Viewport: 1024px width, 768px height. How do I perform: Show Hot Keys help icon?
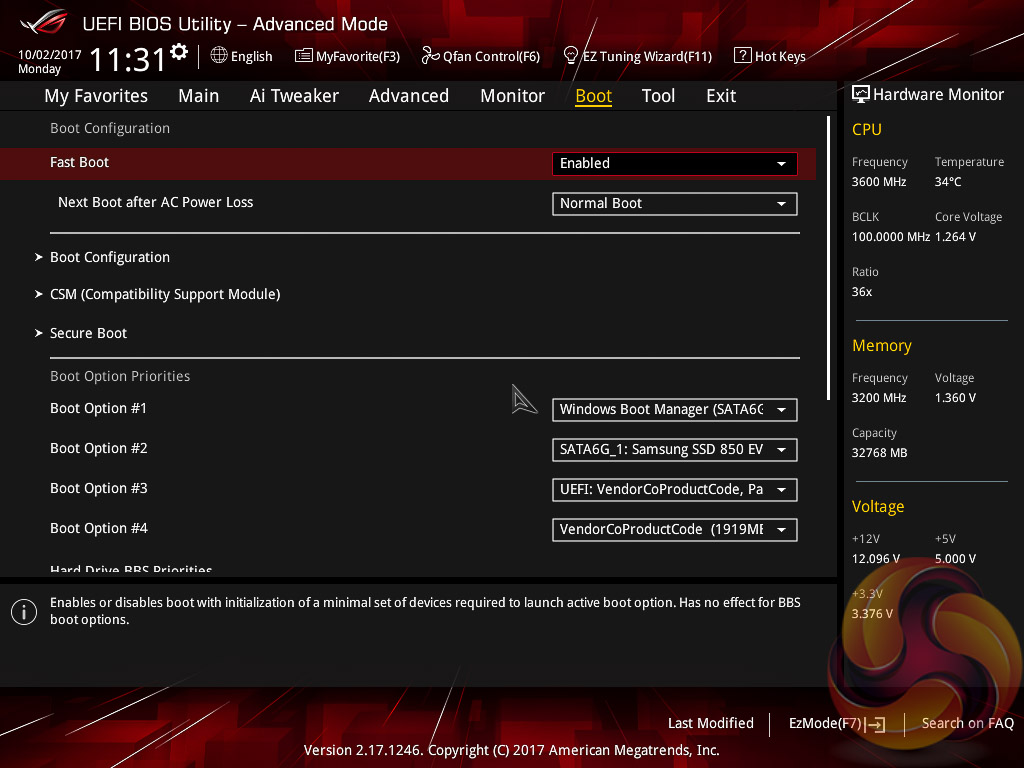tap(742, 56)
